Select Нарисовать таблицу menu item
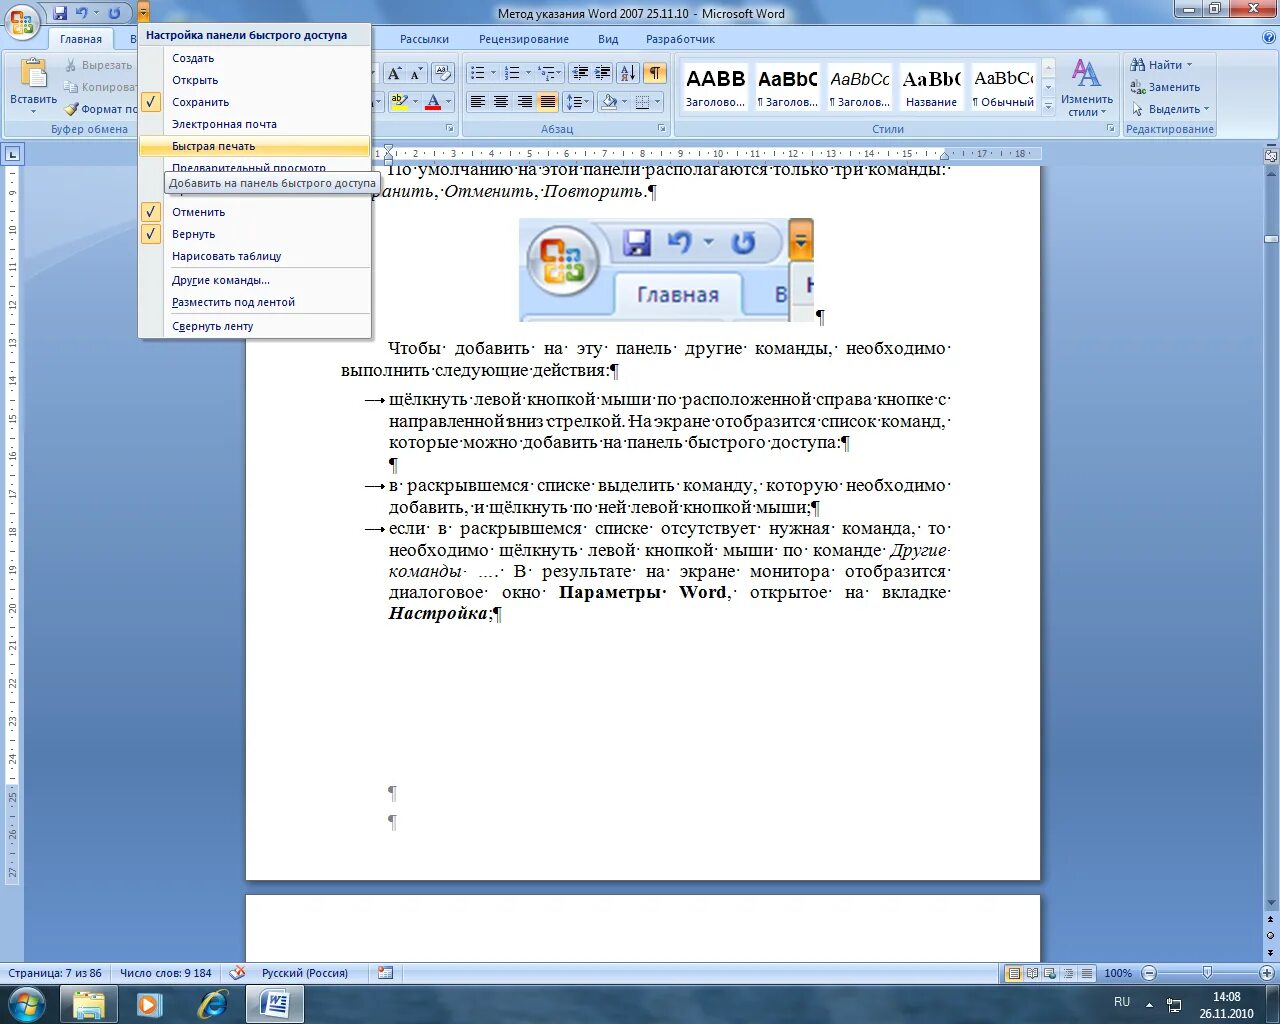 click(x=255, y=256)
